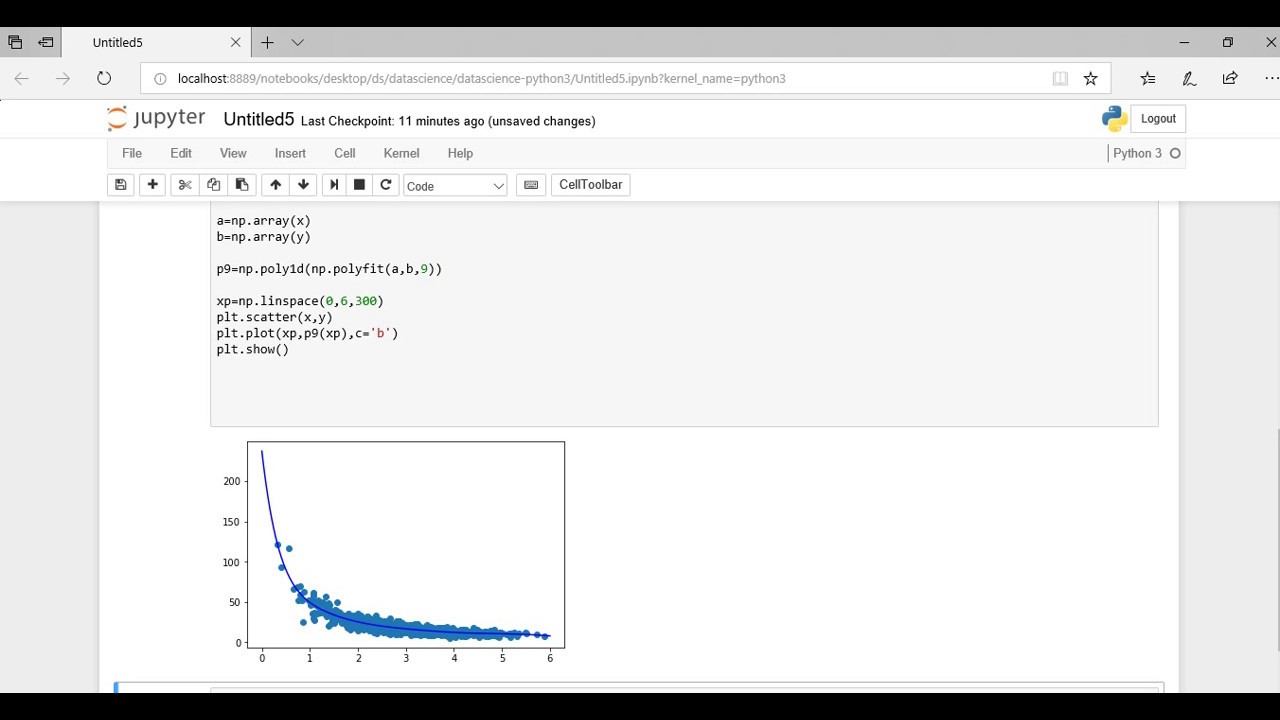The height and width of the screenshot is (720, 1280).
Task: Show tabs you've set aside
Action: (x=15, y=43)
